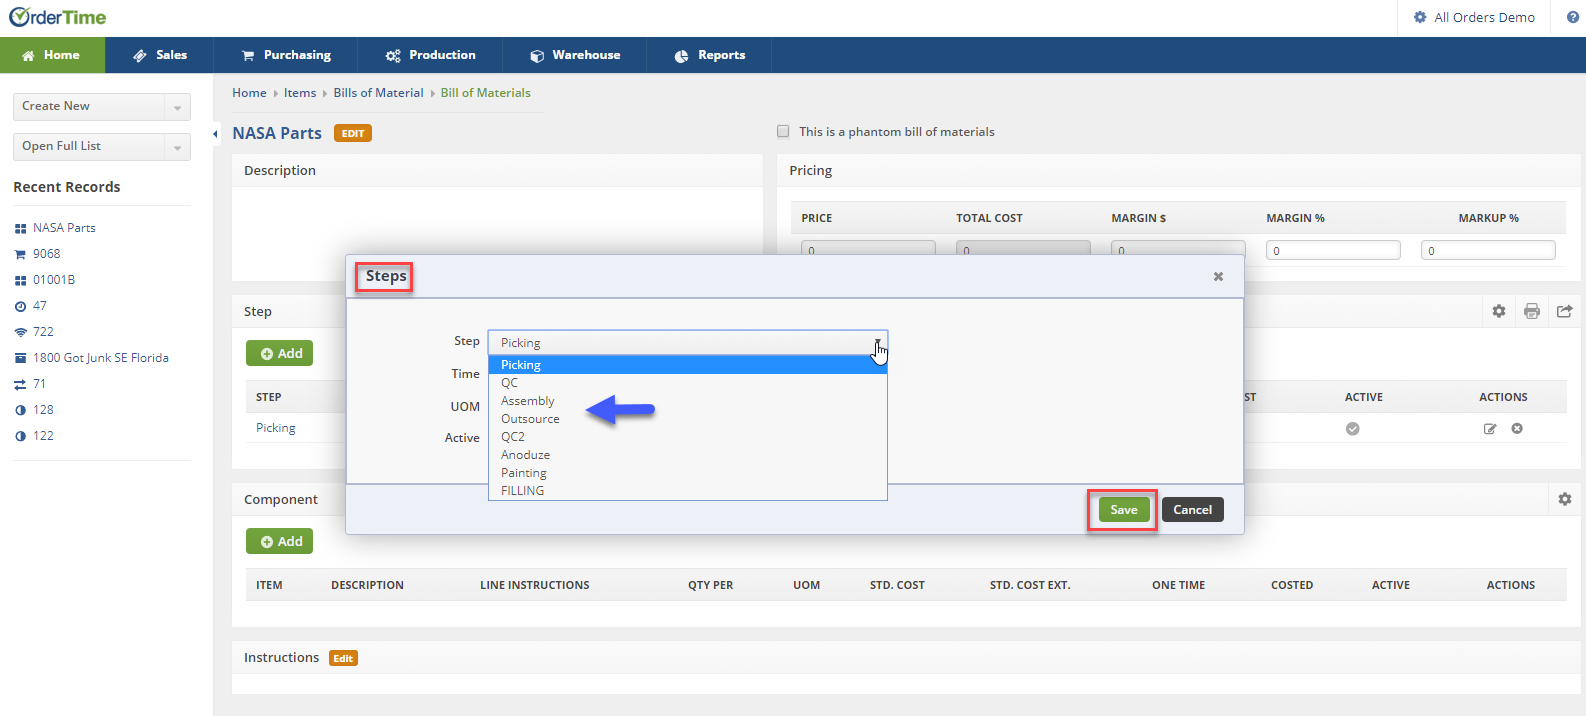Open the Reports menu
This screenshot has height=716, width=1586.
709,55
